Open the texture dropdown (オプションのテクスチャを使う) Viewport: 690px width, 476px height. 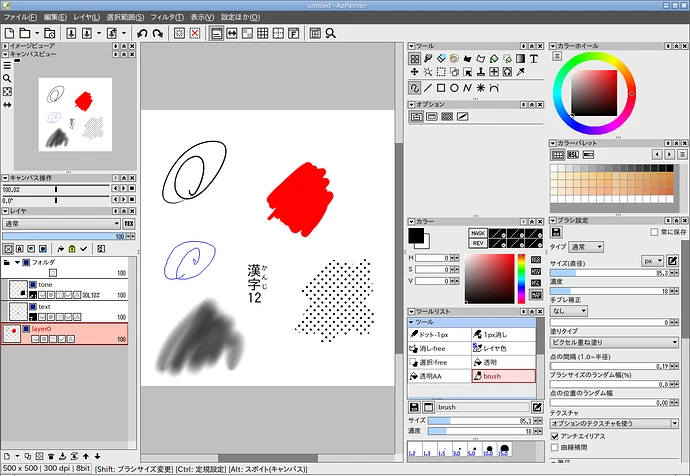coord(614,423)
